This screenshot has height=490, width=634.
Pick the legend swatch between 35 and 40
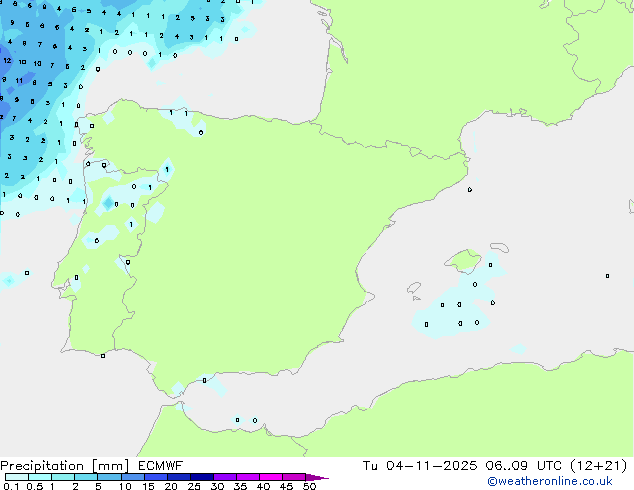pyautogui.click(x=248, y=477)
